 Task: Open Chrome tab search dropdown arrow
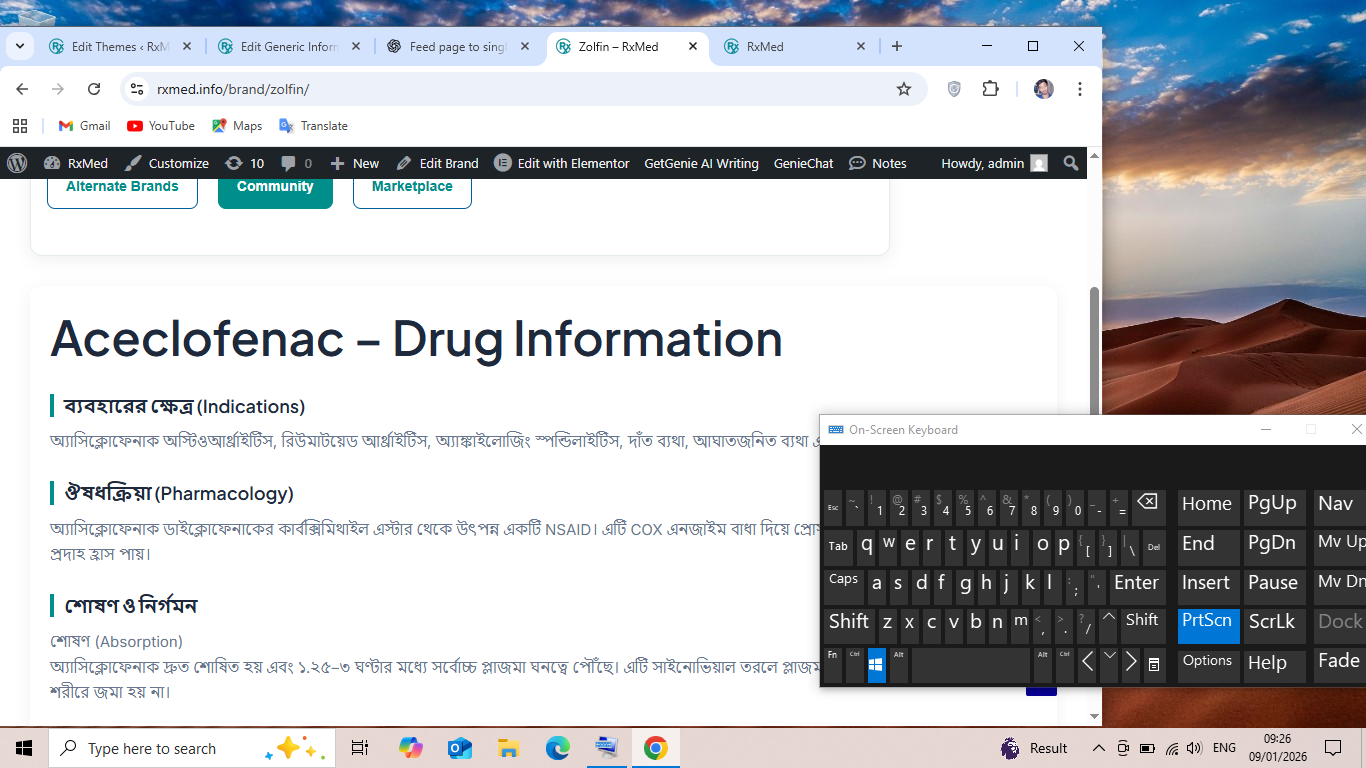point(19,46)
